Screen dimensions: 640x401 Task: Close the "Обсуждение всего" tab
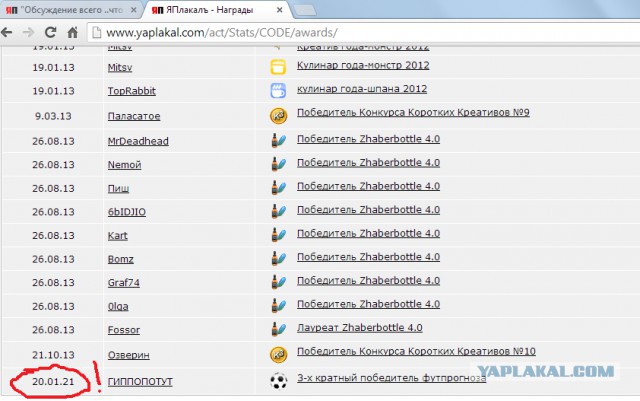[133, 10]
